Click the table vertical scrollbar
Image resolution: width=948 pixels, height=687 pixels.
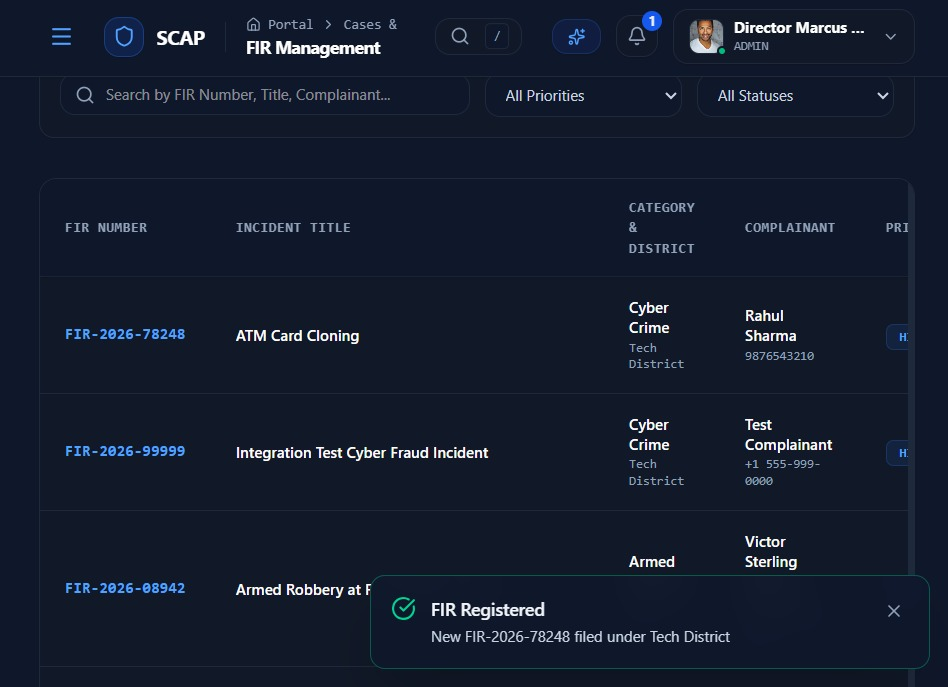point(911,432)
